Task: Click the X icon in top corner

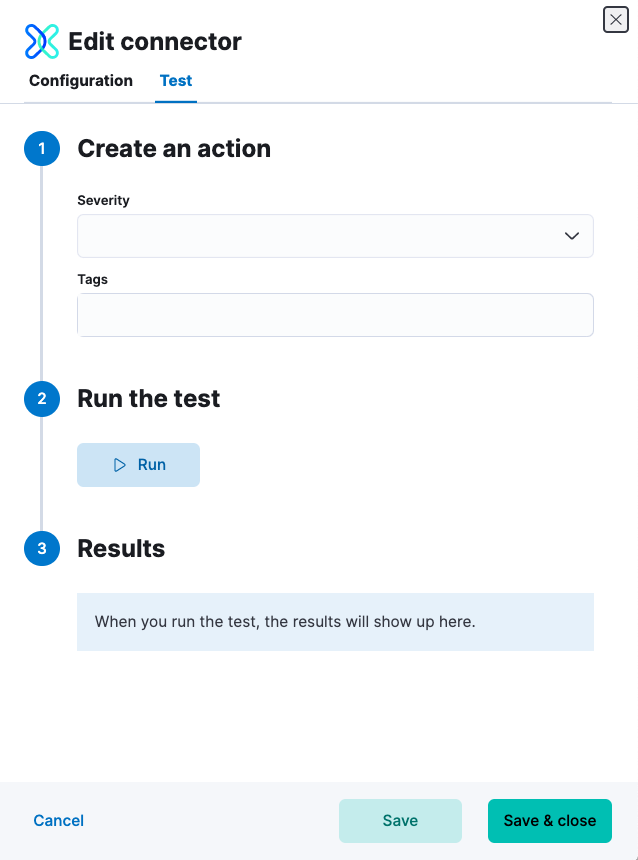Action: (615, 19)
